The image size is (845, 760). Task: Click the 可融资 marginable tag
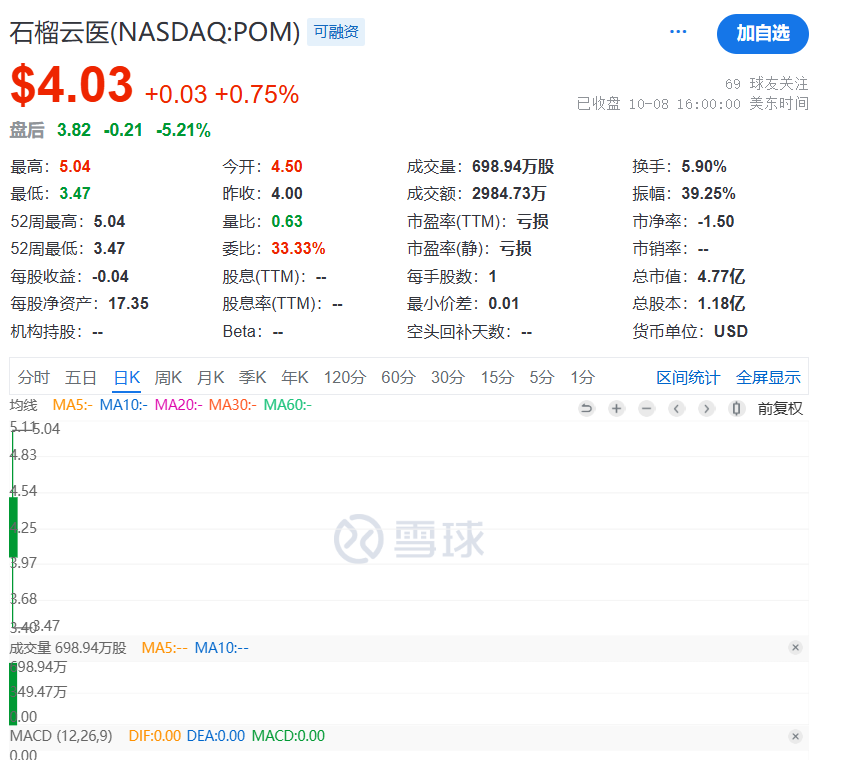[x=338, y=32]
